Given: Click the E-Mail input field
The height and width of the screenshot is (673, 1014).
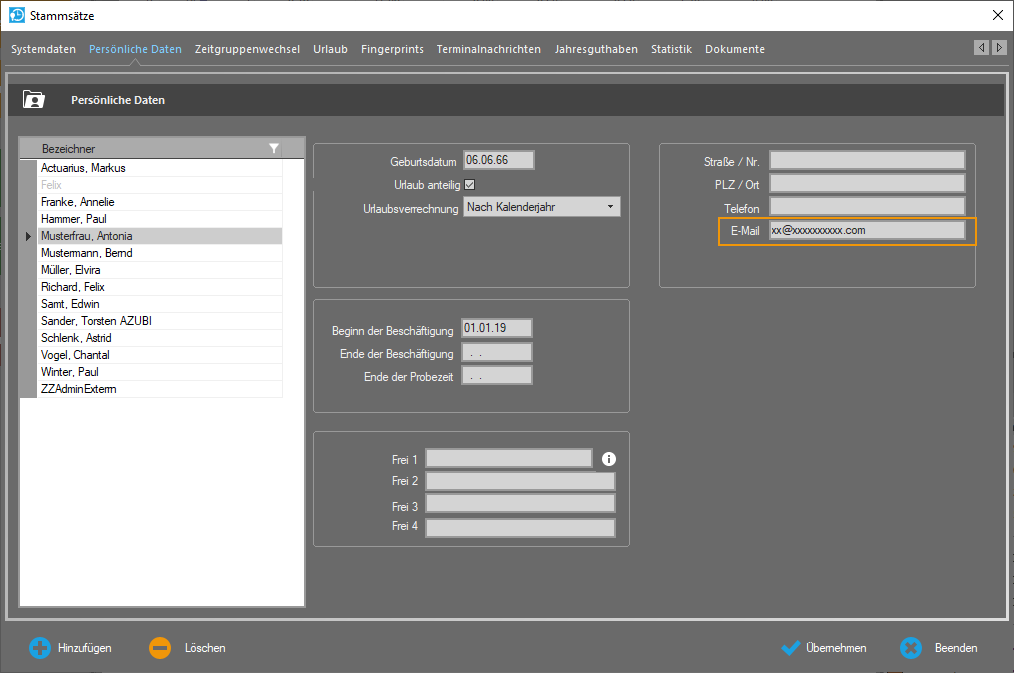Looking at the screenshot, I should tap(866, 230).
